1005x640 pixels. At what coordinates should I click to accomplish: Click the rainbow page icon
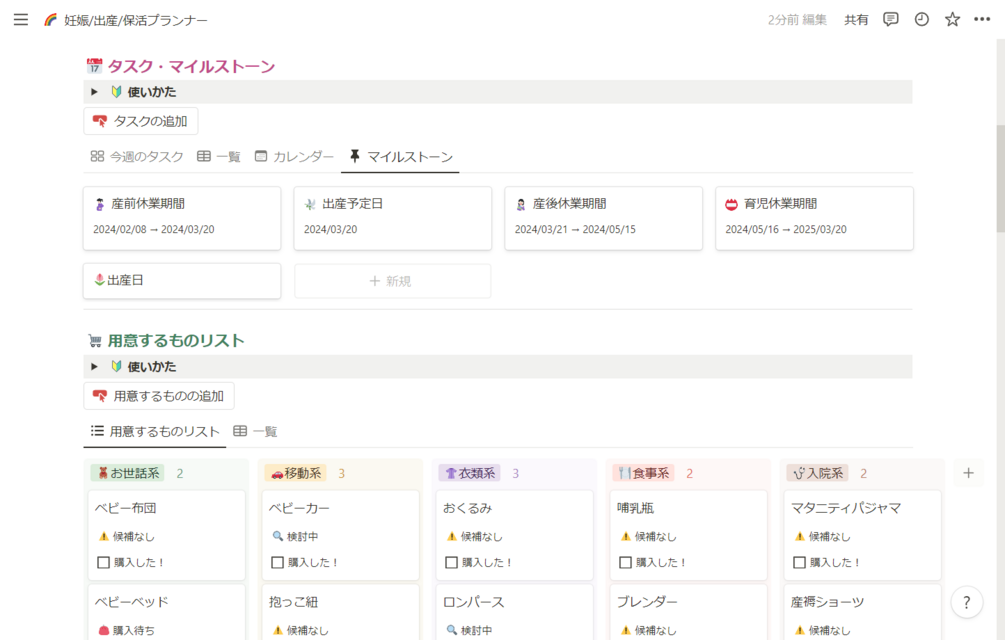point(50,20)
